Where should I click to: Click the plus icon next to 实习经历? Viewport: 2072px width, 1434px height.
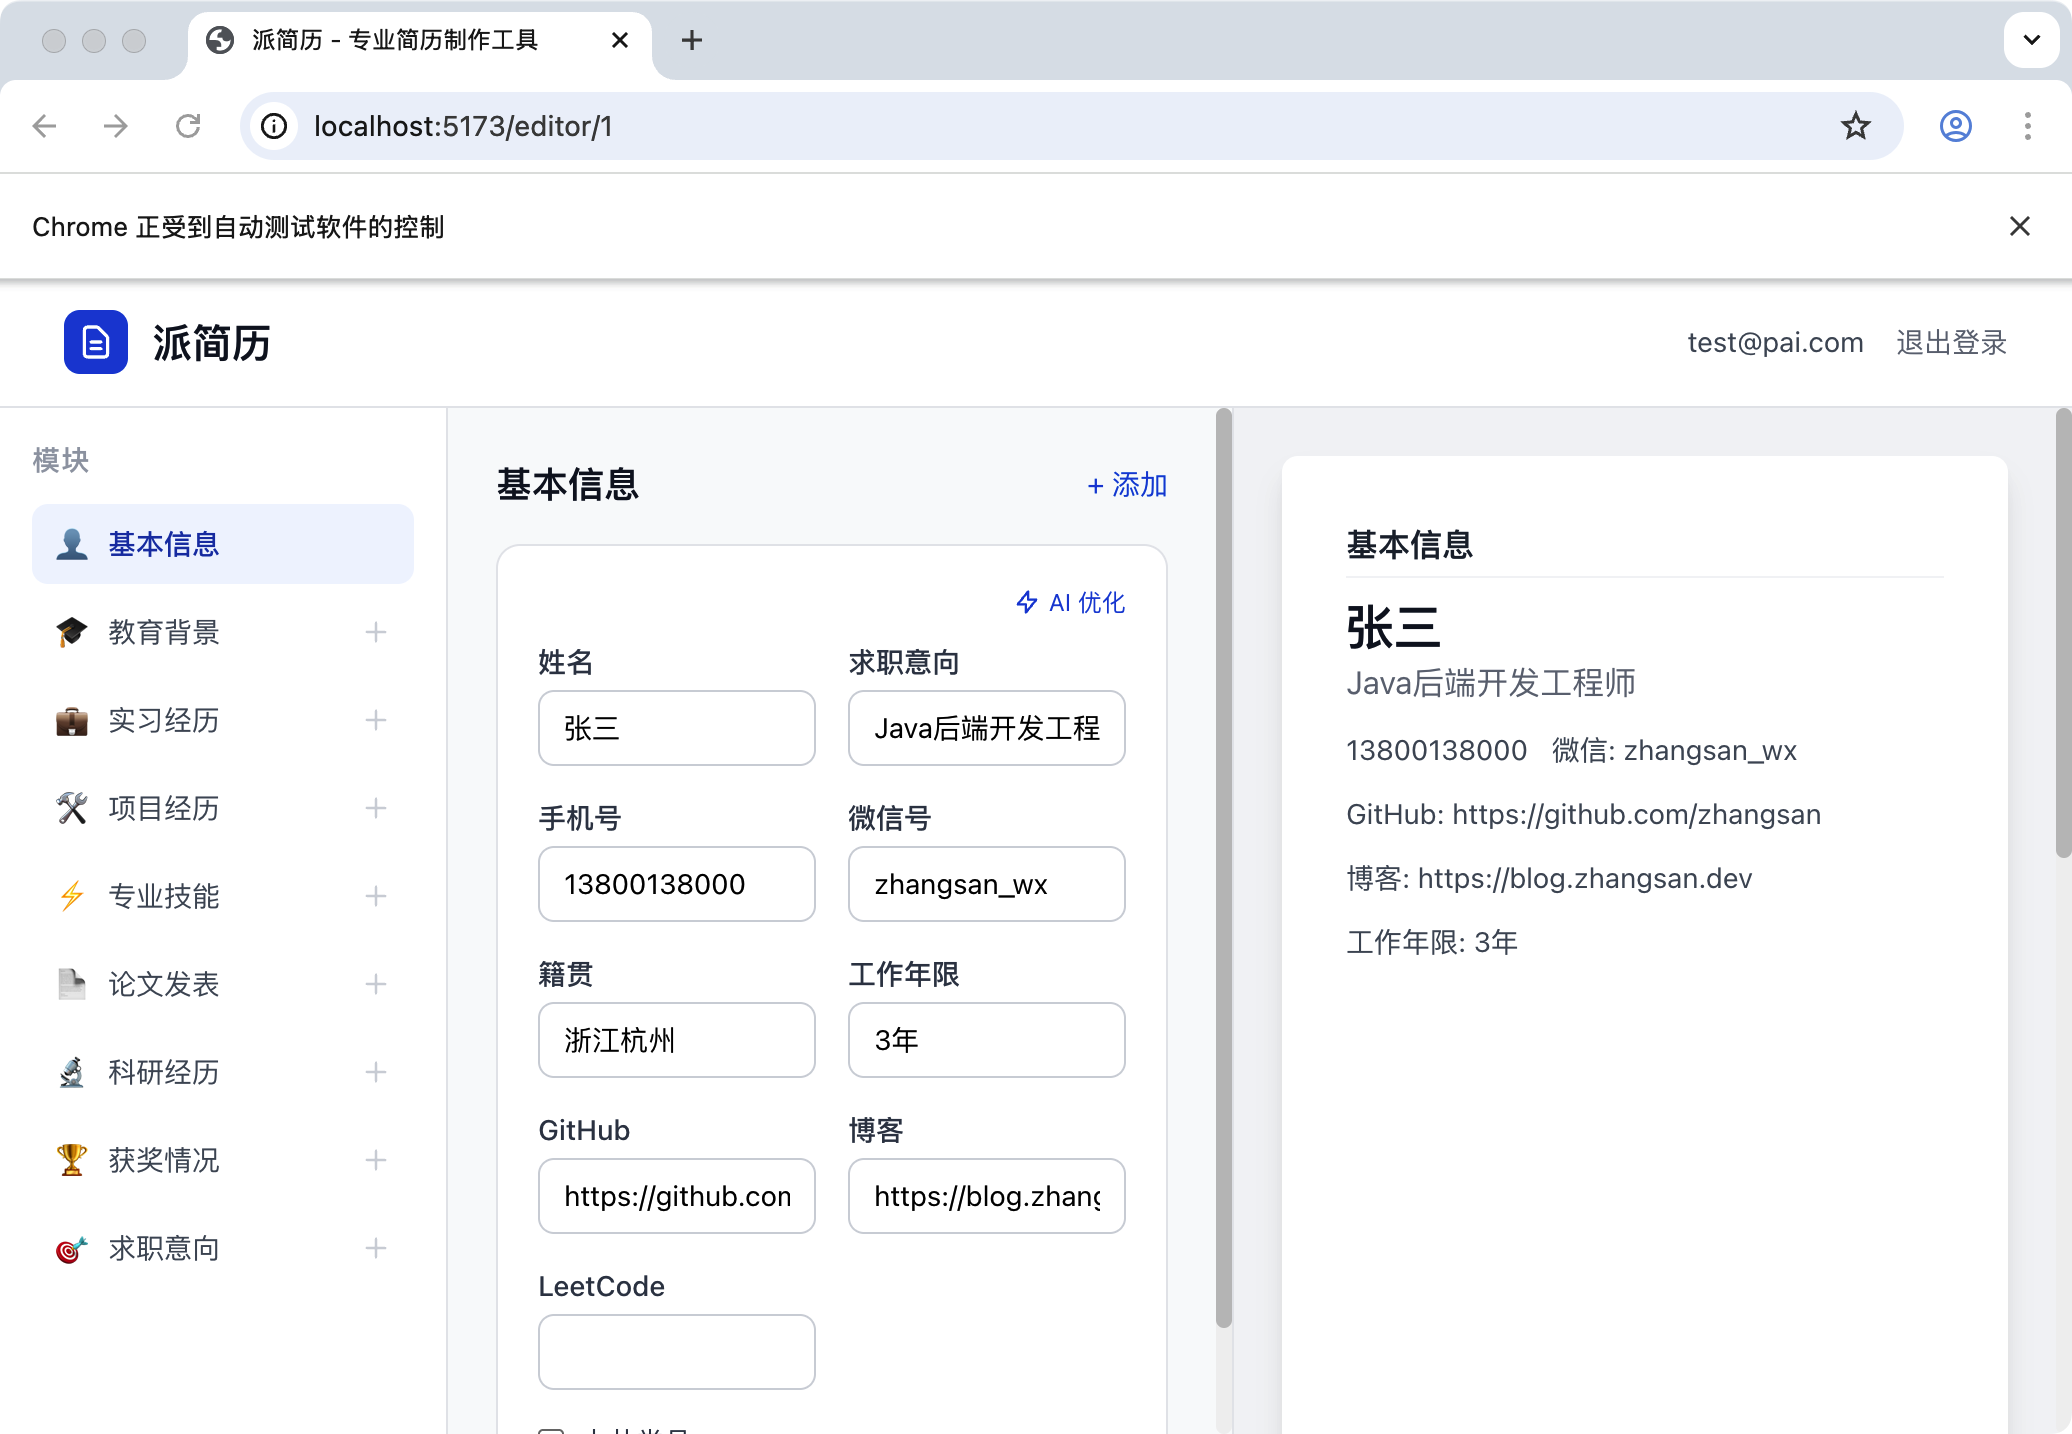(376, 720)
